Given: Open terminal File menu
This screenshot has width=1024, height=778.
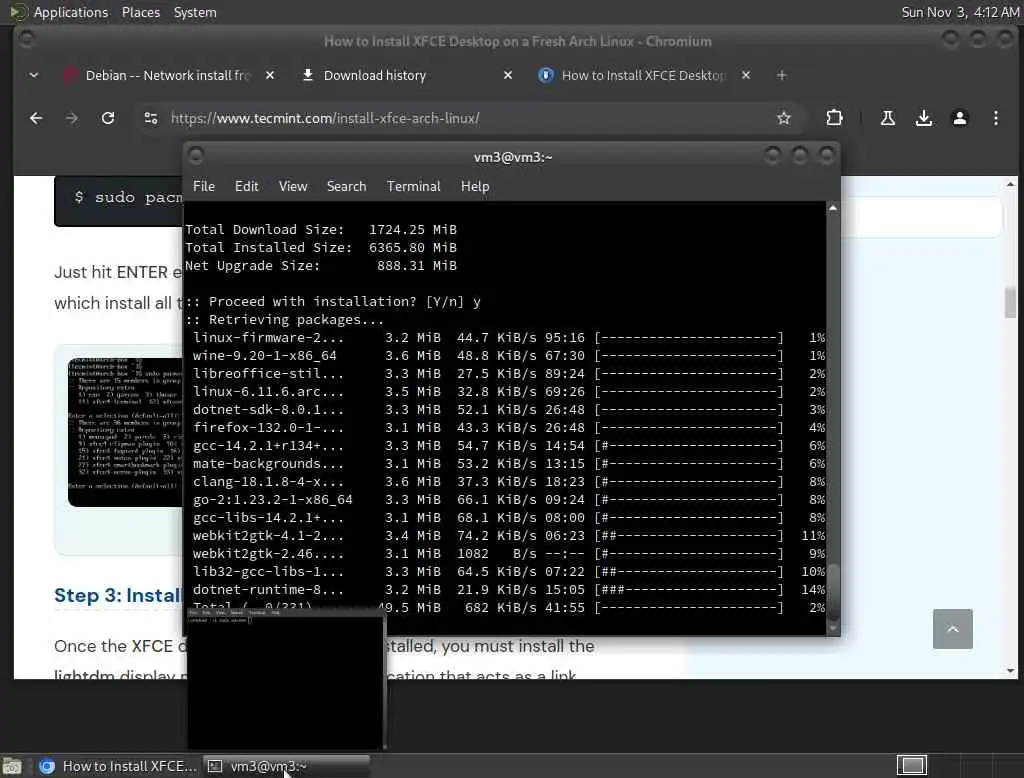Looking at the screenshot, I should [x=204, y=186].
